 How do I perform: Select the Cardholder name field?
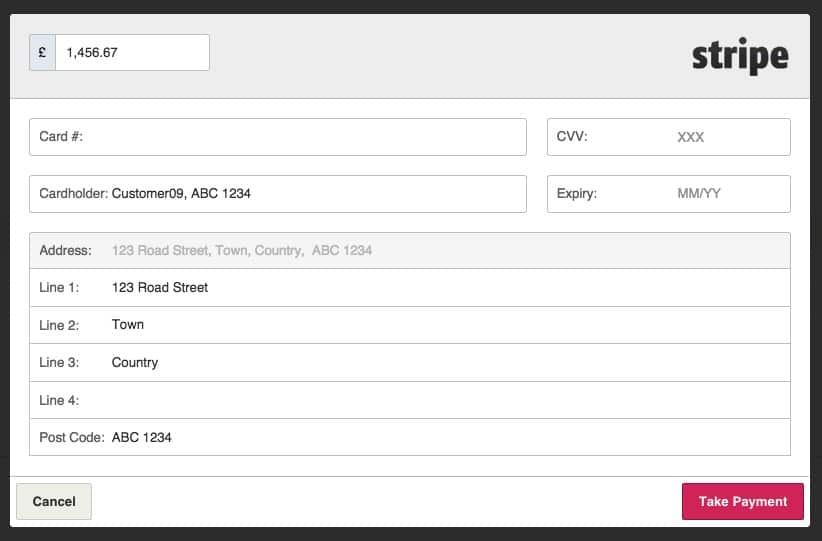pos(310,194)
